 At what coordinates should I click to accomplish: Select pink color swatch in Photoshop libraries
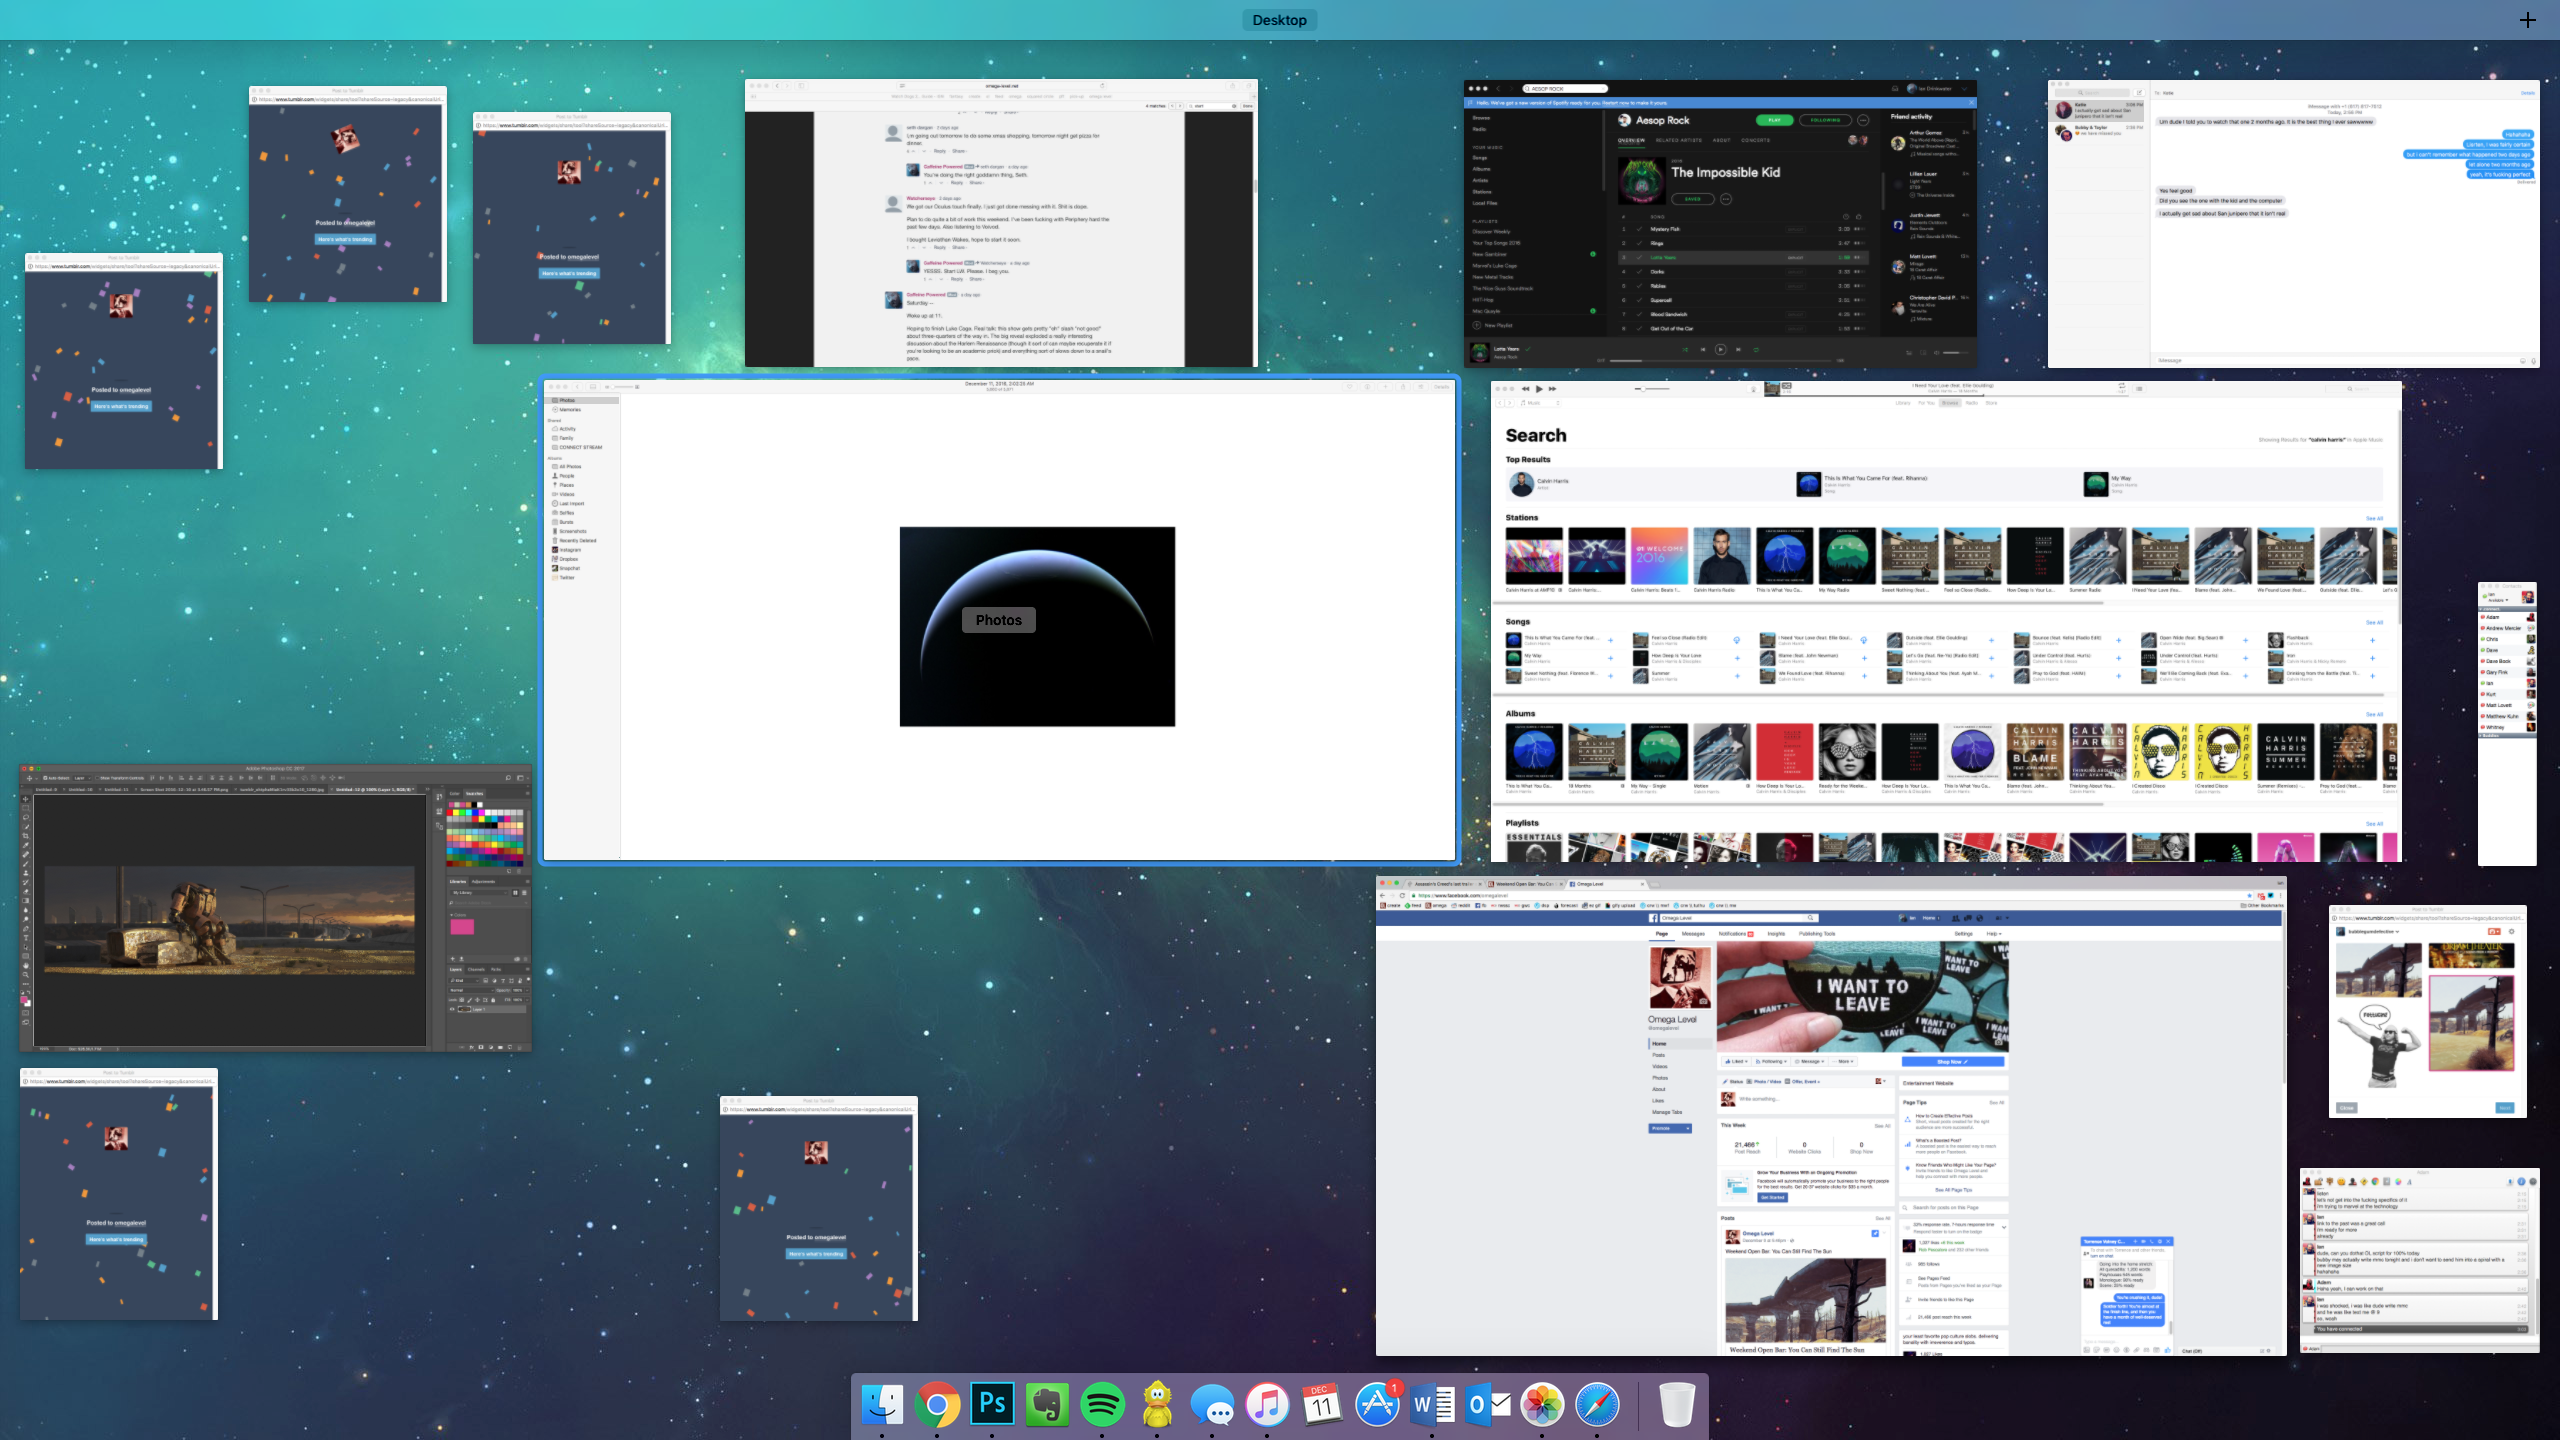(x=462, y=927)
